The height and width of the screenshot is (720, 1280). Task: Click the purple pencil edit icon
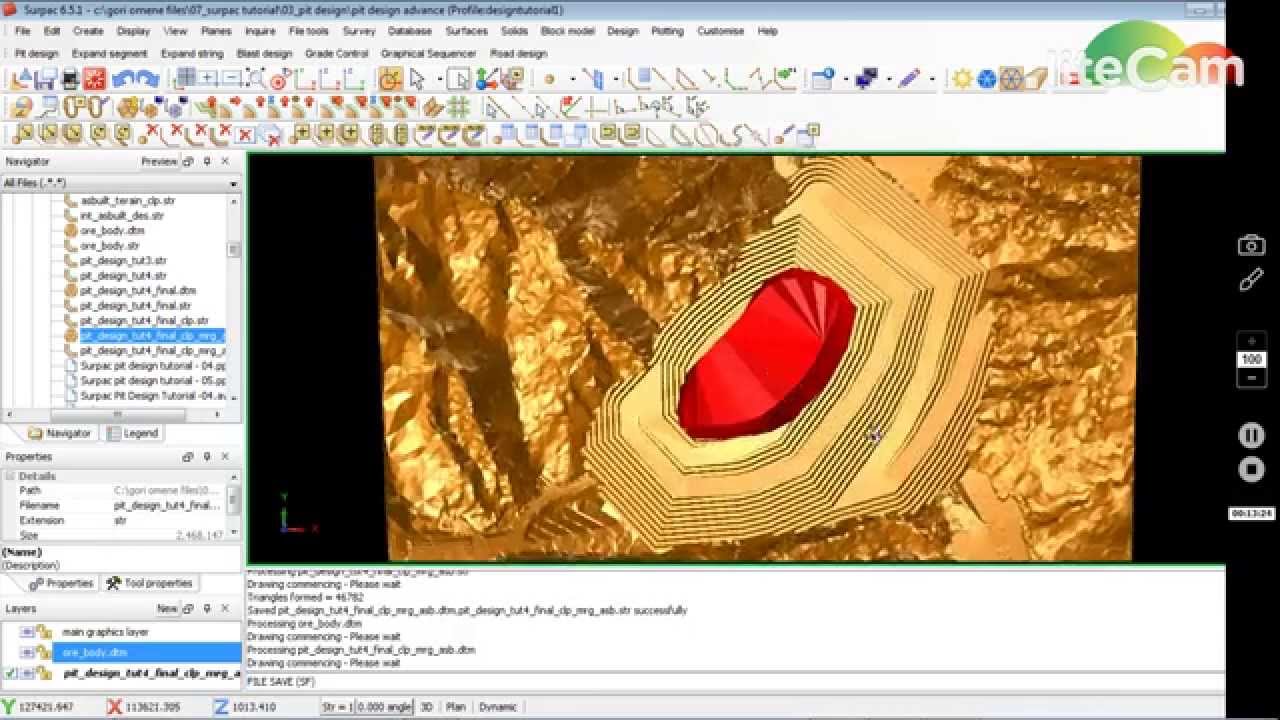pyautogui.click(x=909, y=78)
